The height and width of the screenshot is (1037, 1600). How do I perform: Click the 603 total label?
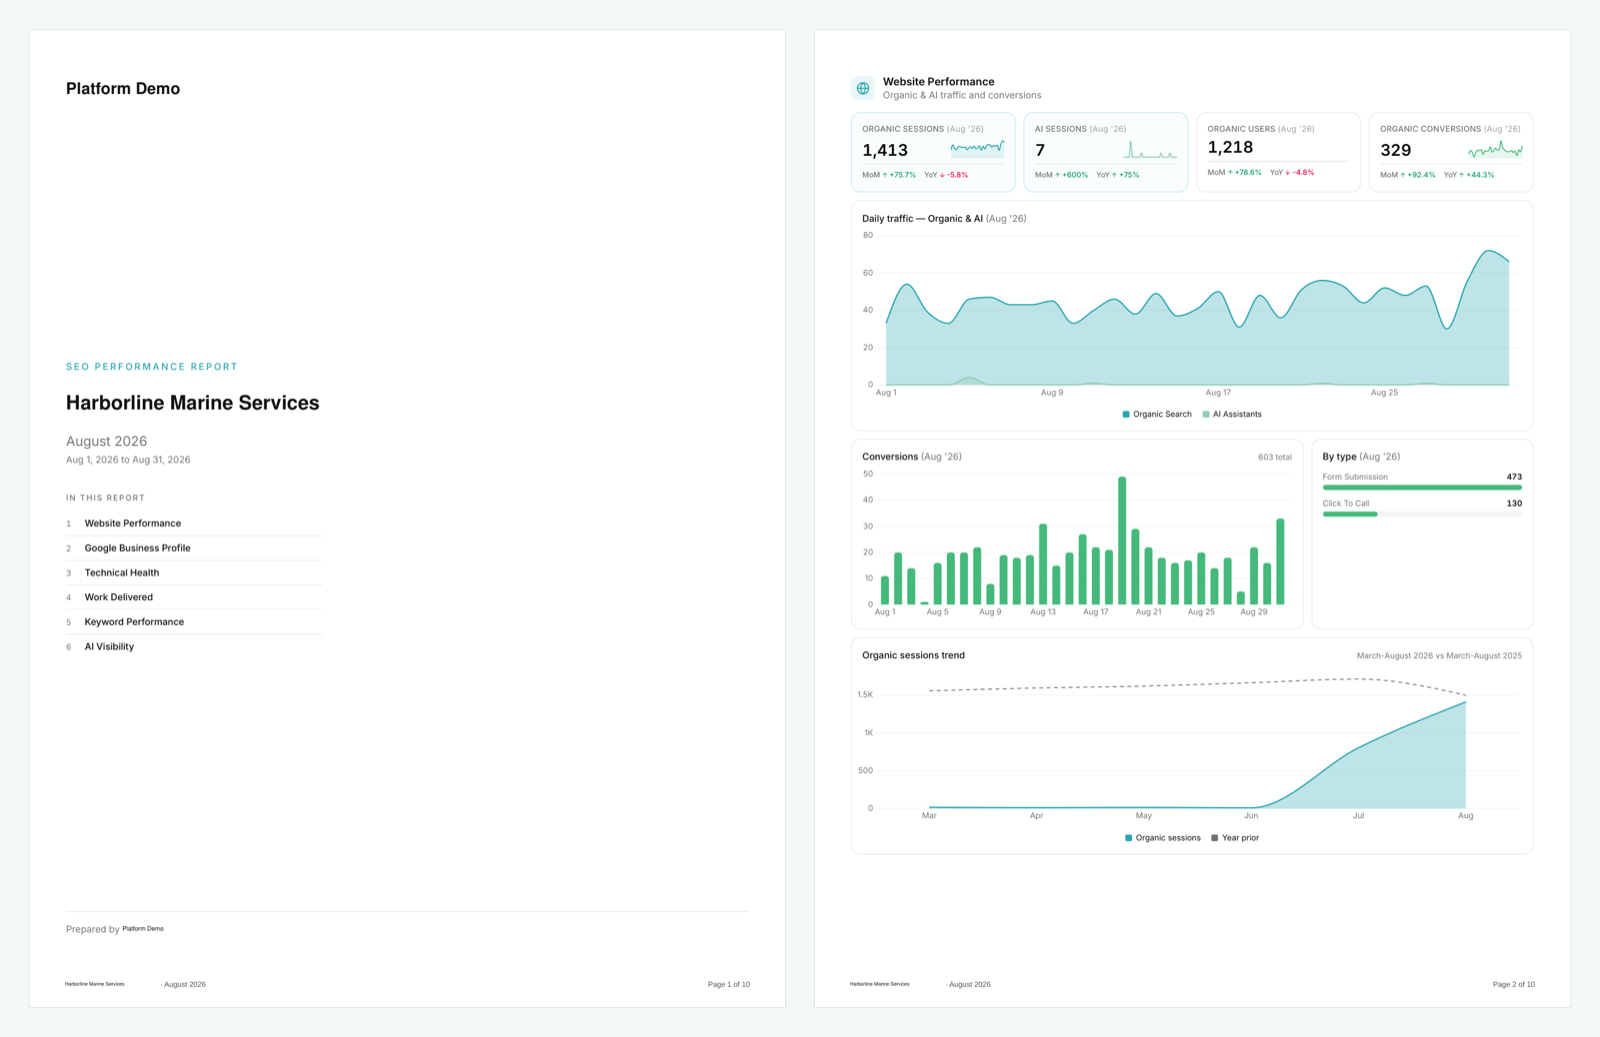(1275, 457)
